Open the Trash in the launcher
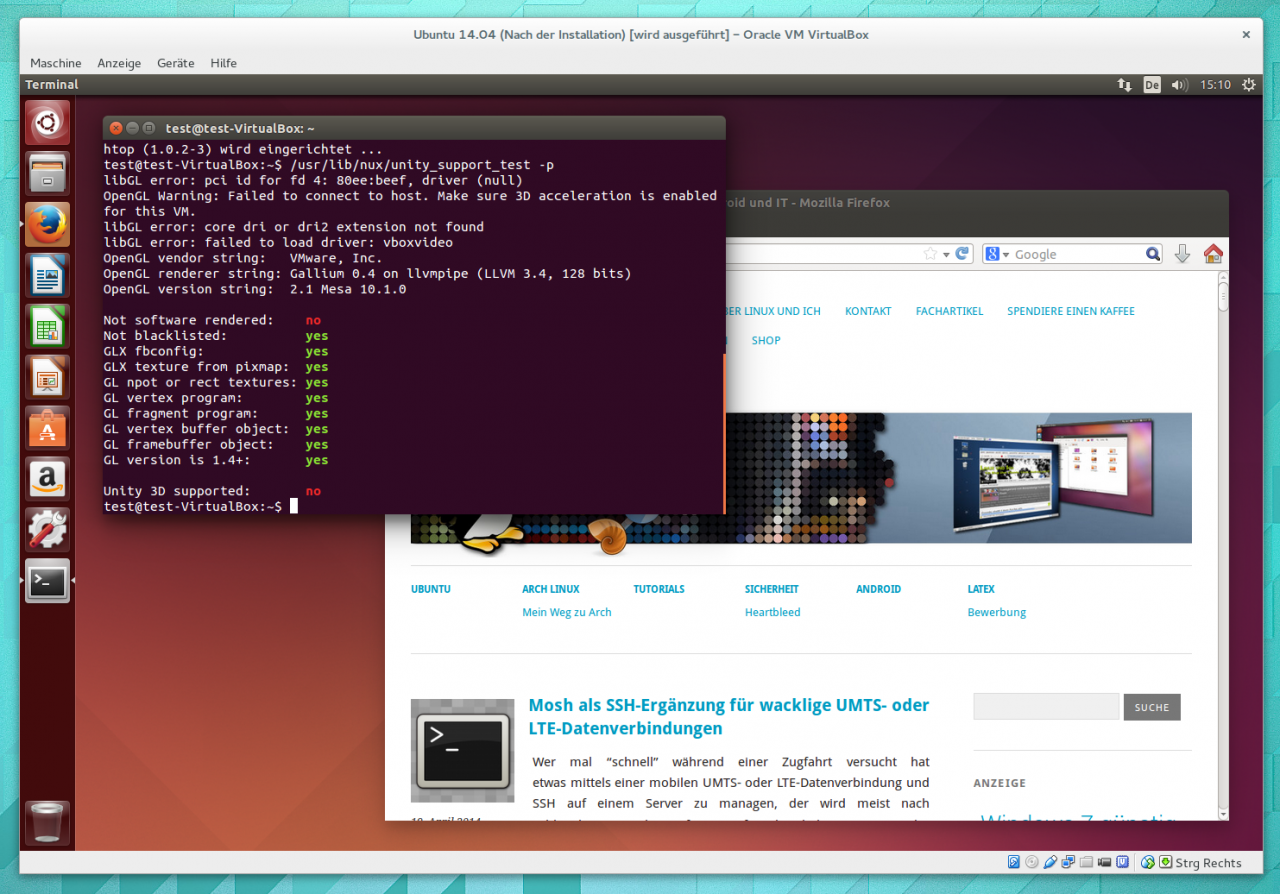 click(47, 822)
